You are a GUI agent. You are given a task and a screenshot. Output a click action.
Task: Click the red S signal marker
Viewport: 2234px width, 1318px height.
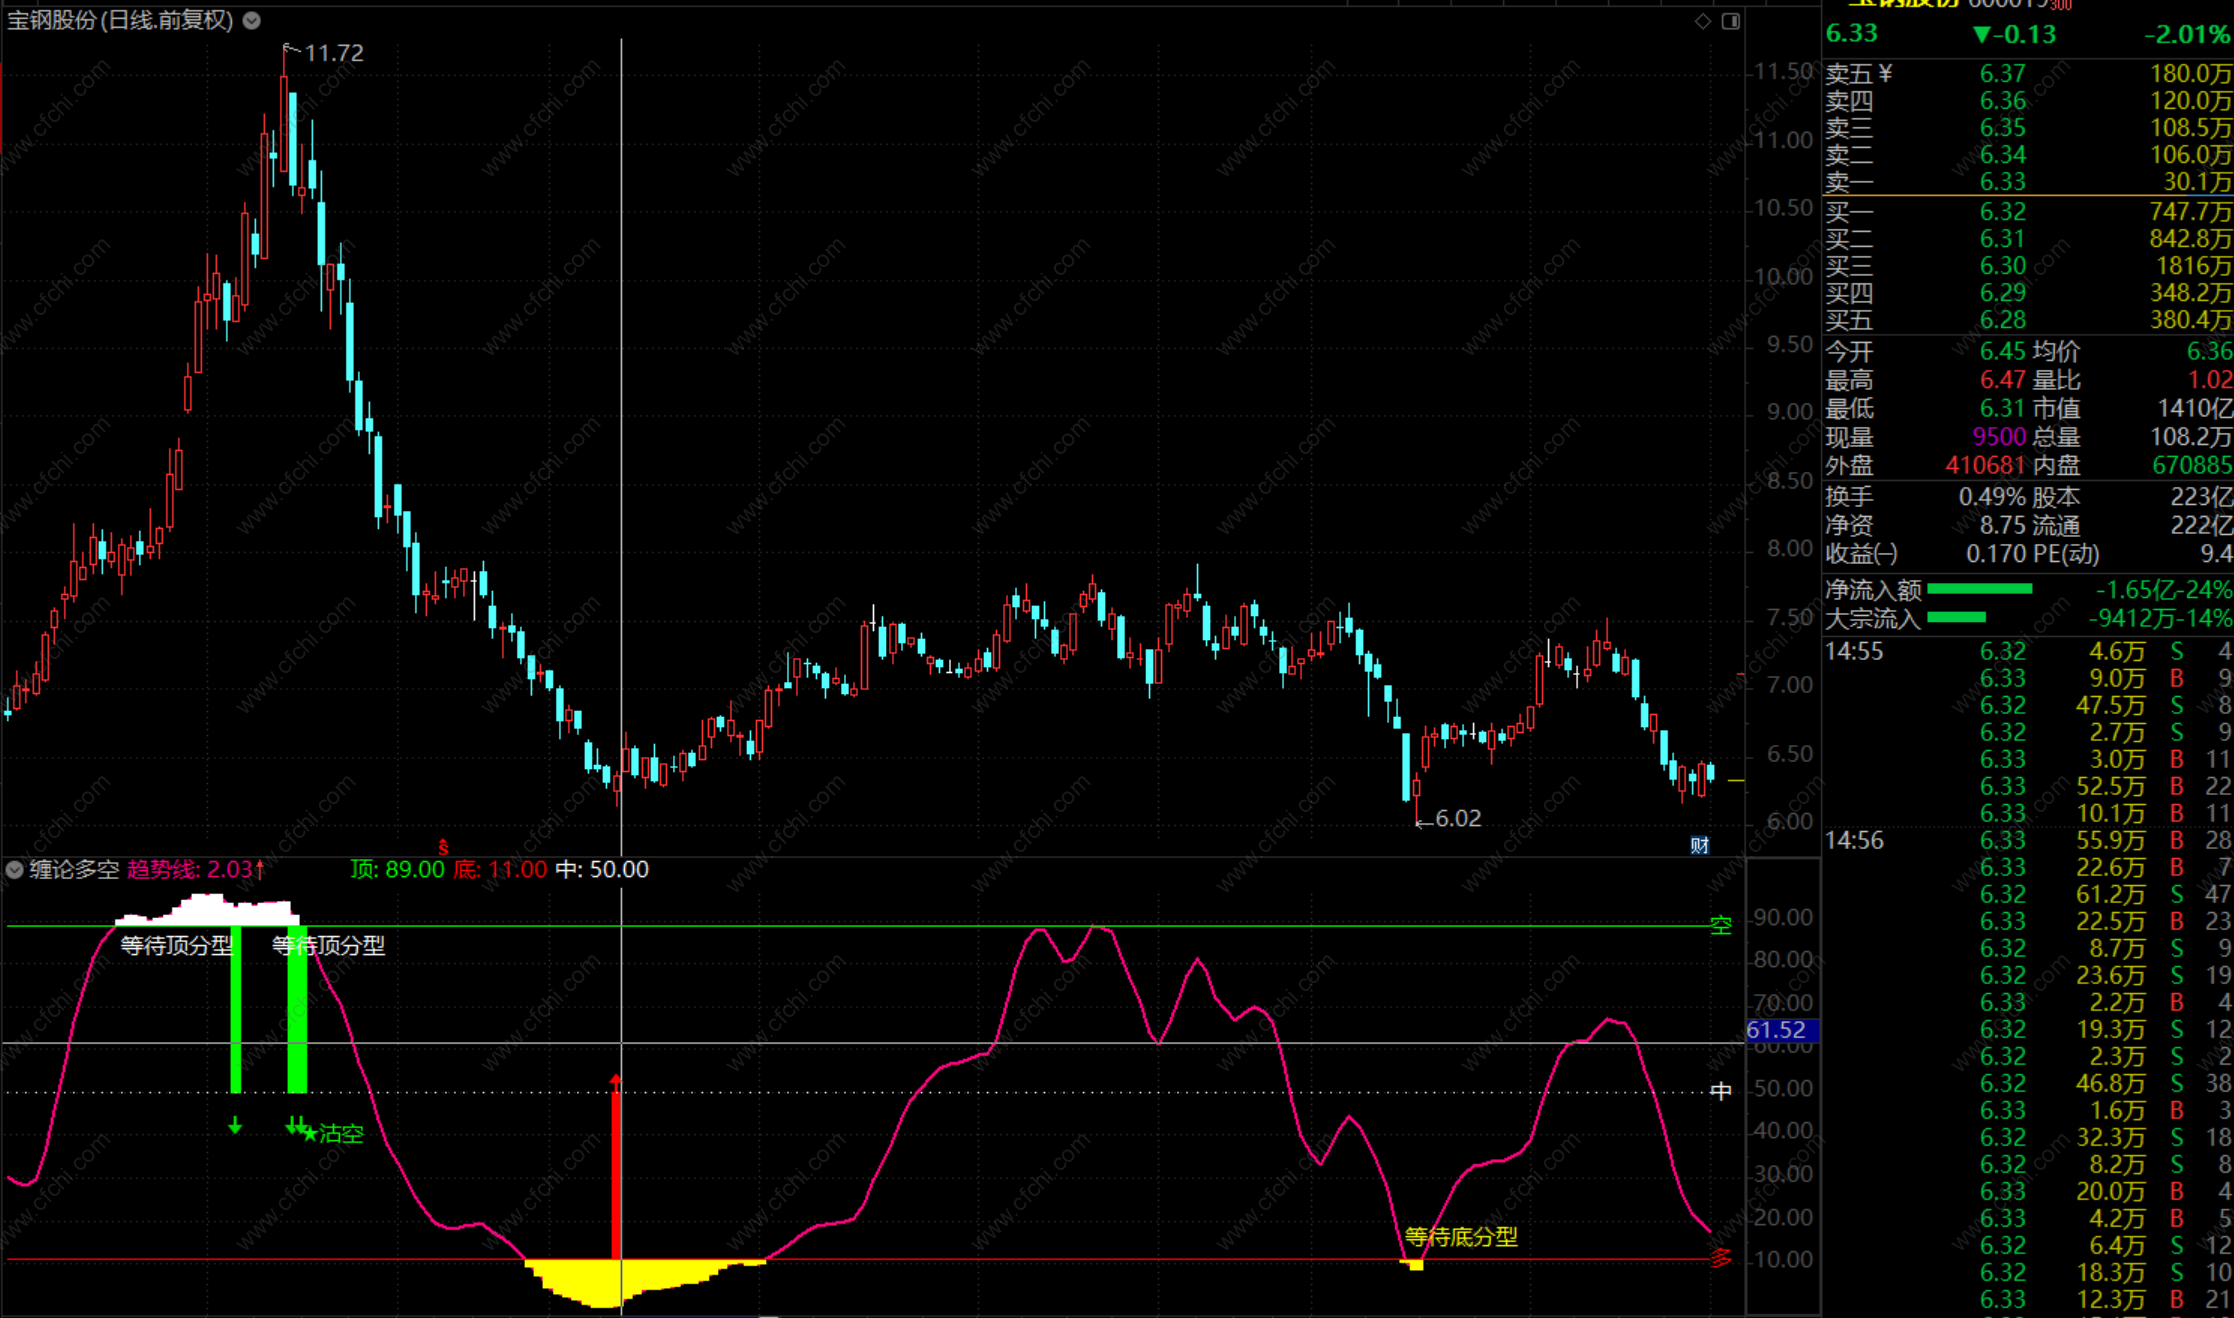point(443,847)
